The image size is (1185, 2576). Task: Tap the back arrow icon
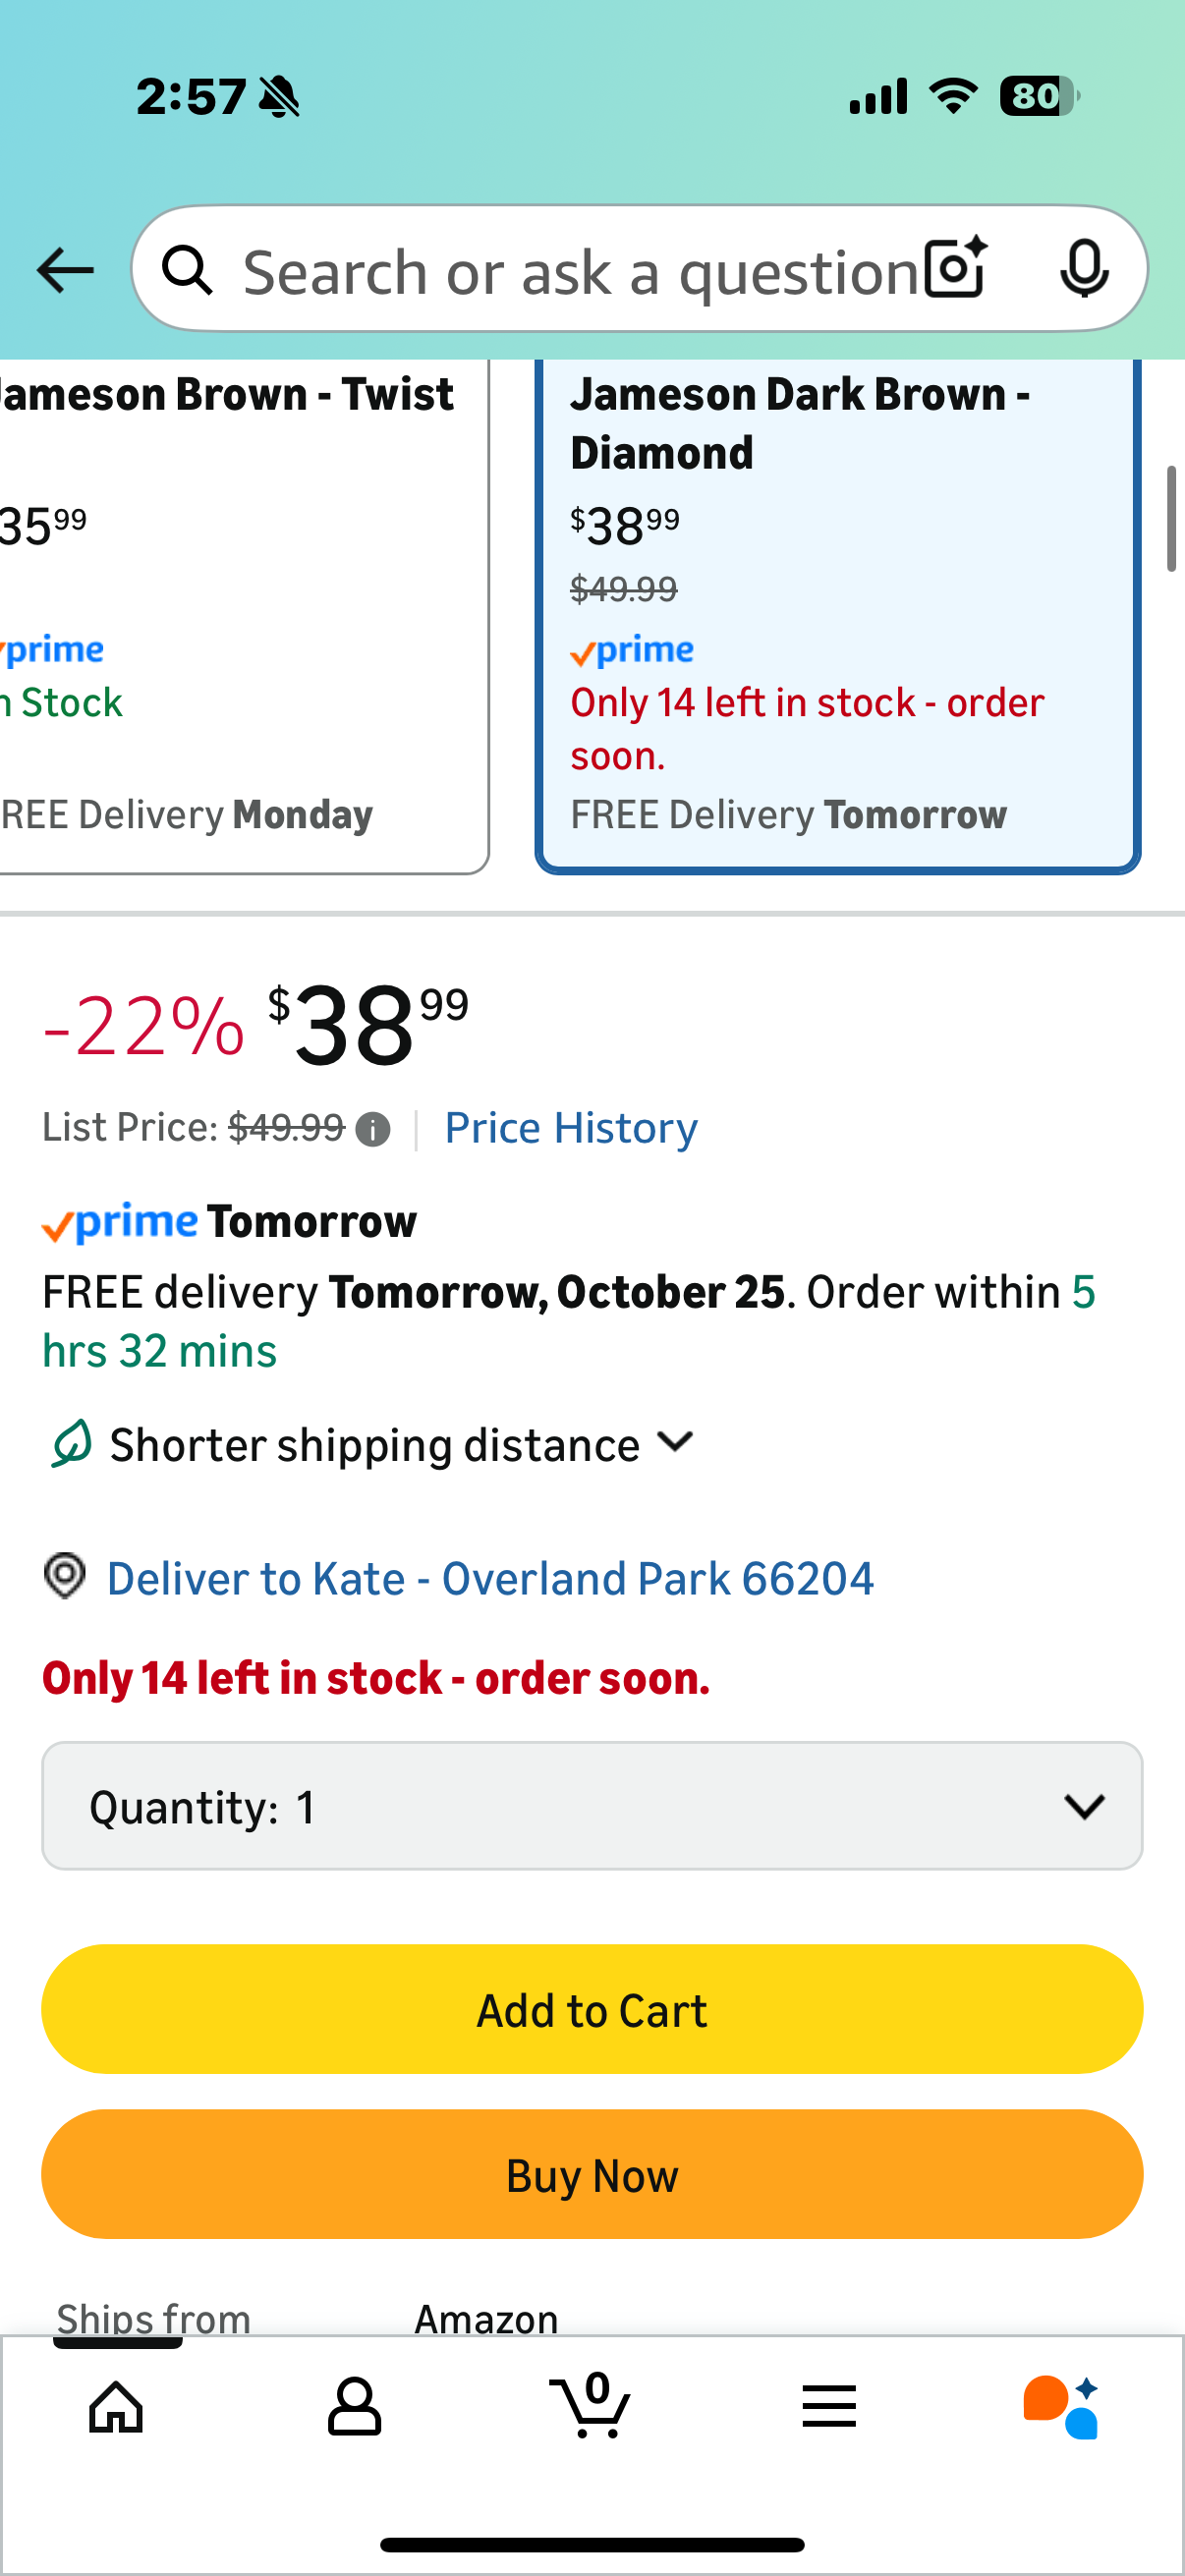(x=65, y=270)
